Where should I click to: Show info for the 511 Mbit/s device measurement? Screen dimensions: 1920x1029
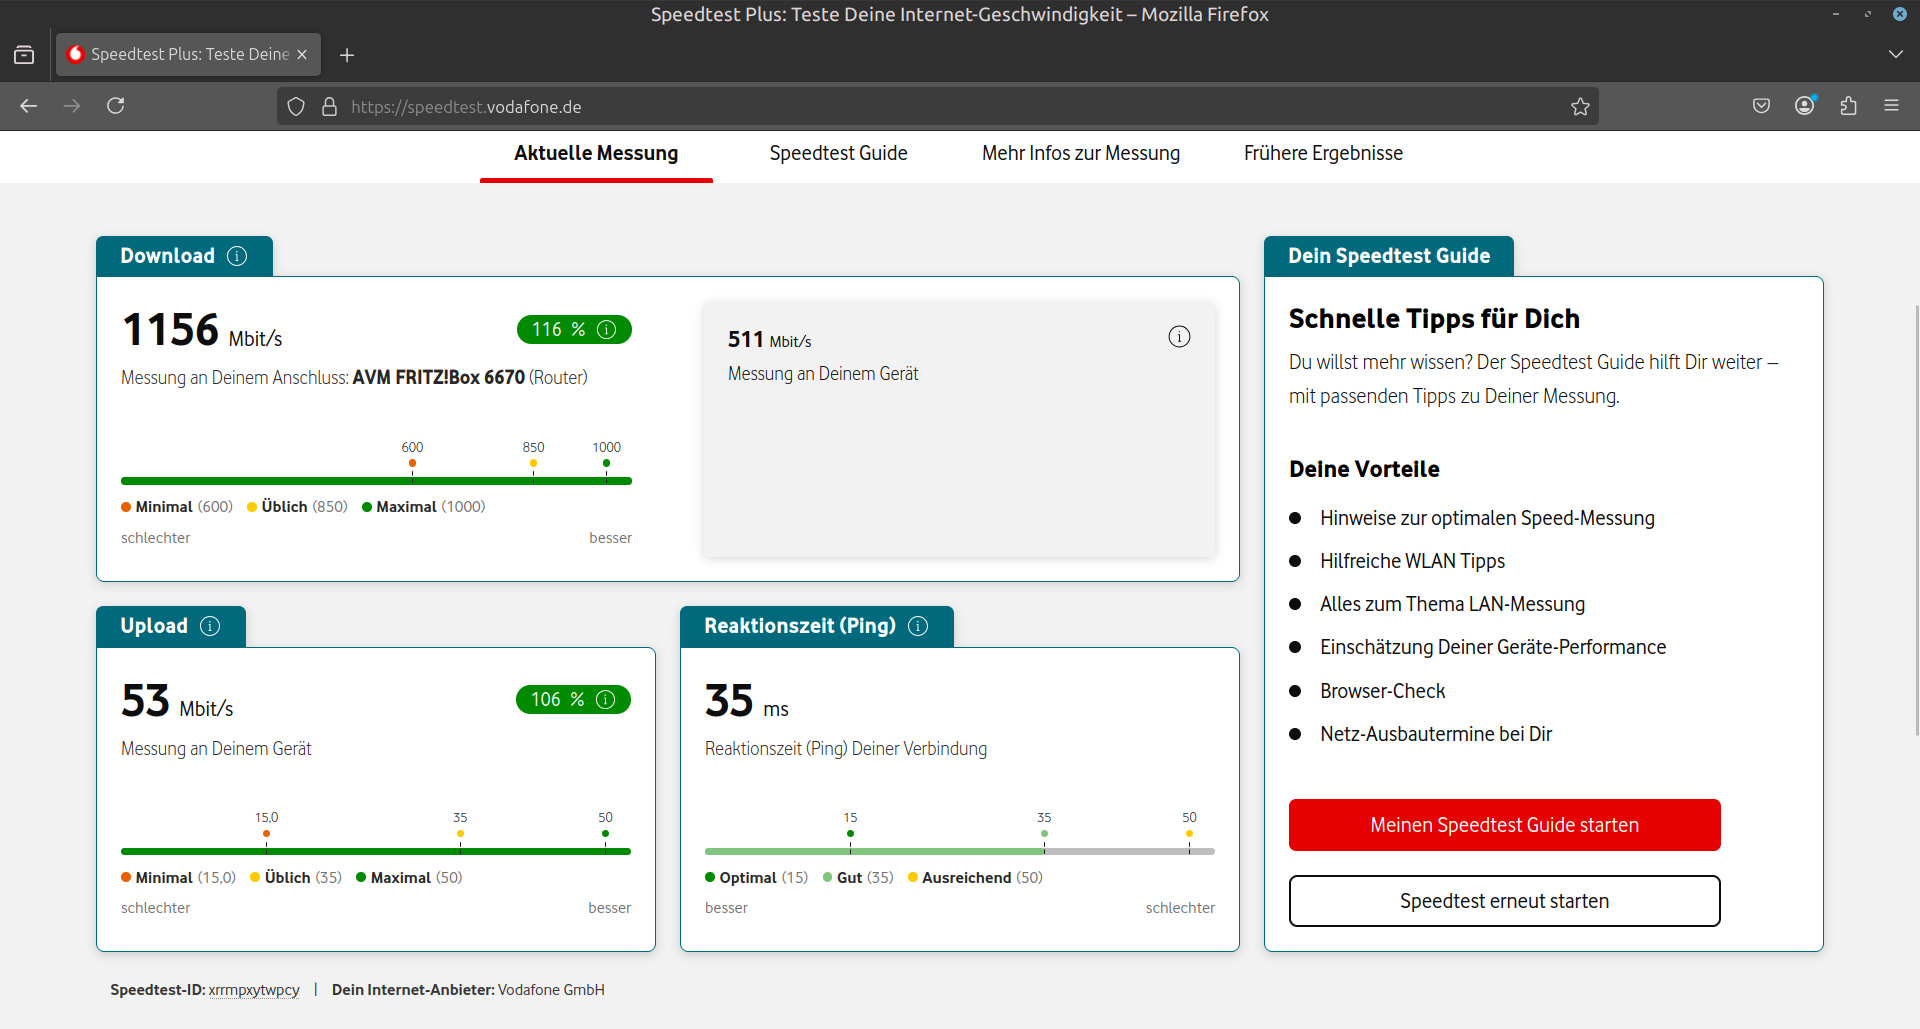pyautogui.click(x=1180, y=337)
